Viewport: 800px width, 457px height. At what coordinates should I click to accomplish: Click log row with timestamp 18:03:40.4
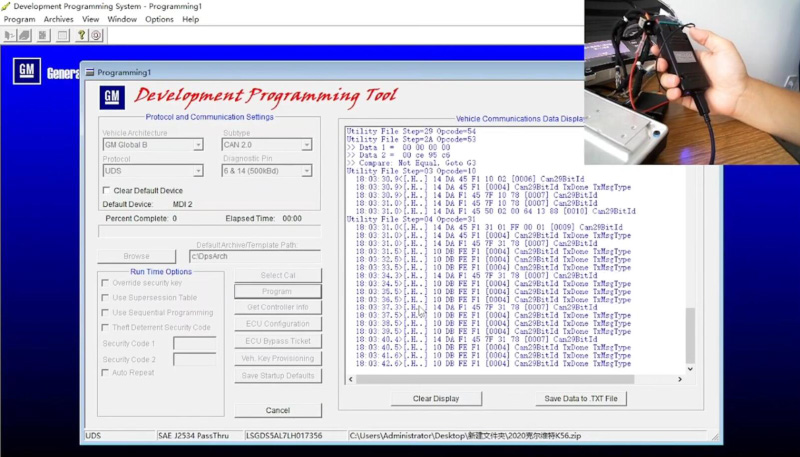[476, 339]
